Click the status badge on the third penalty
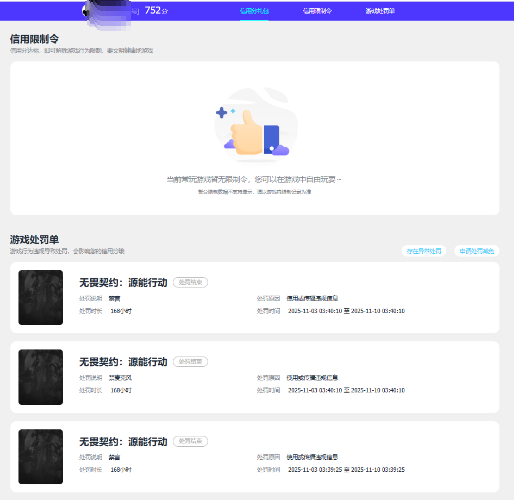 tap(190, 441)
